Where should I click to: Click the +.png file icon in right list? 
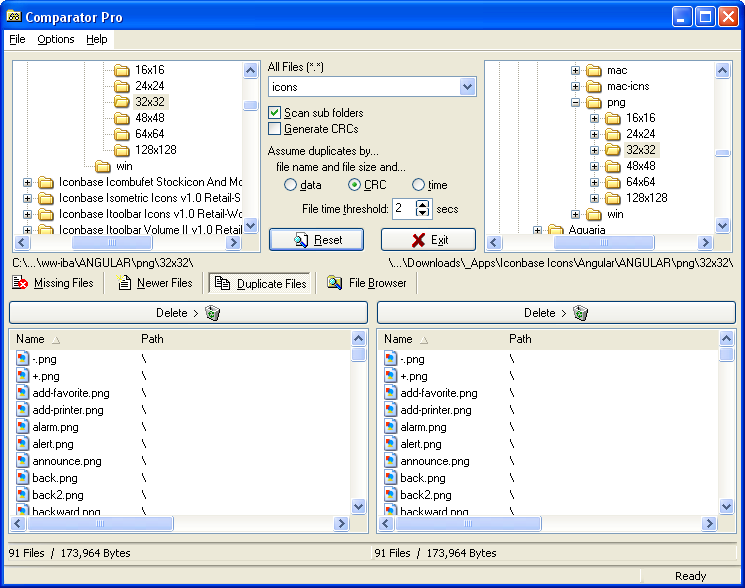click(390, 376)
